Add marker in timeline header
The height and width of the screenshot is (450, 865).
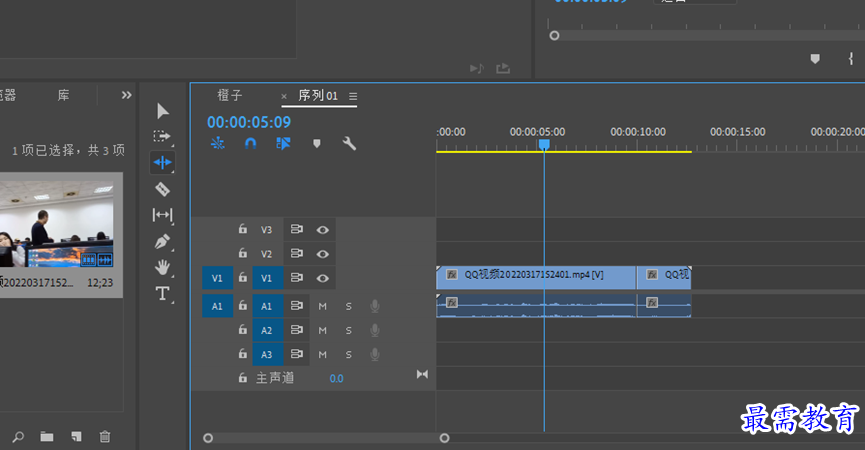317,144
